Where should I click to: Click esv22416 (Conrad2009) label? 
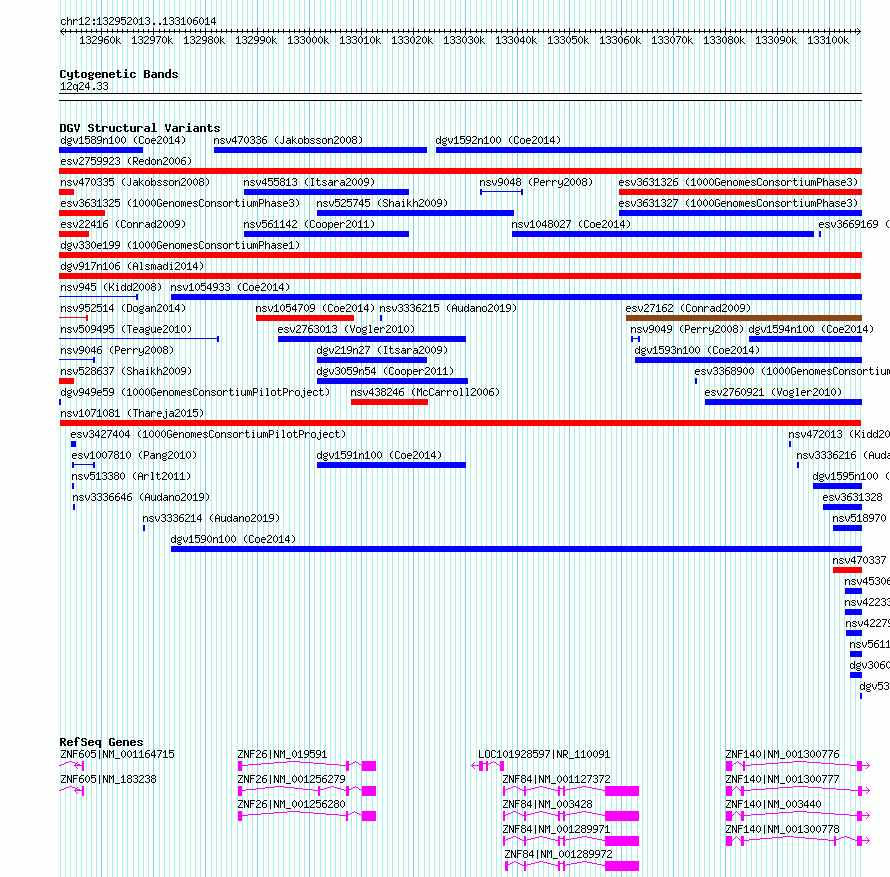point(123,224)
